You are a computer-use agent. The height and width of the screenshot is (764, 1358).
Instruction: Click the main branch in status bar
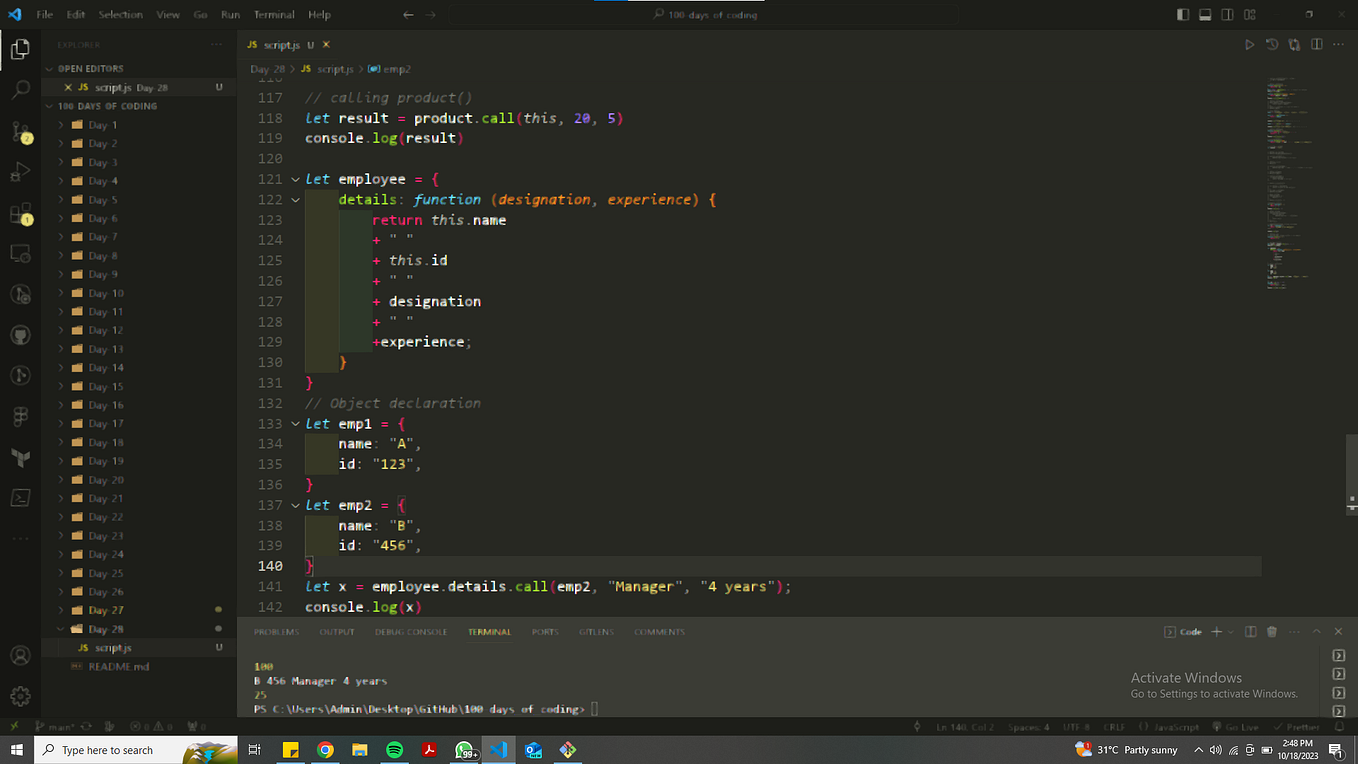click(x=56, y=727)
